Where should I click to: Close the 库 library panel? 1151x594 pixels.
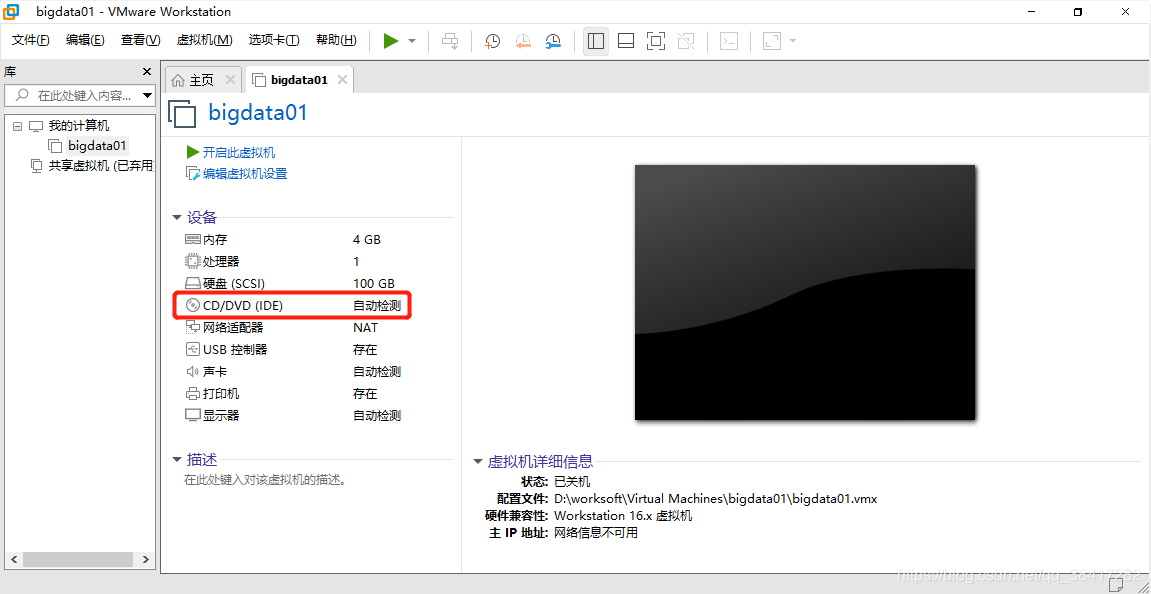pos(147,72)
